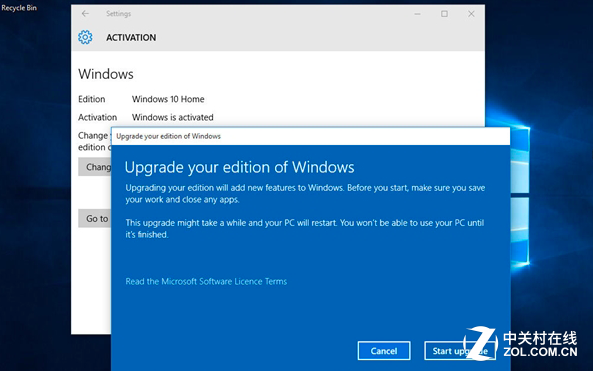The height and width of the screenshot is (371, 593).
Task: Minimize the Settings window
Action: click(x=418, y=14)
